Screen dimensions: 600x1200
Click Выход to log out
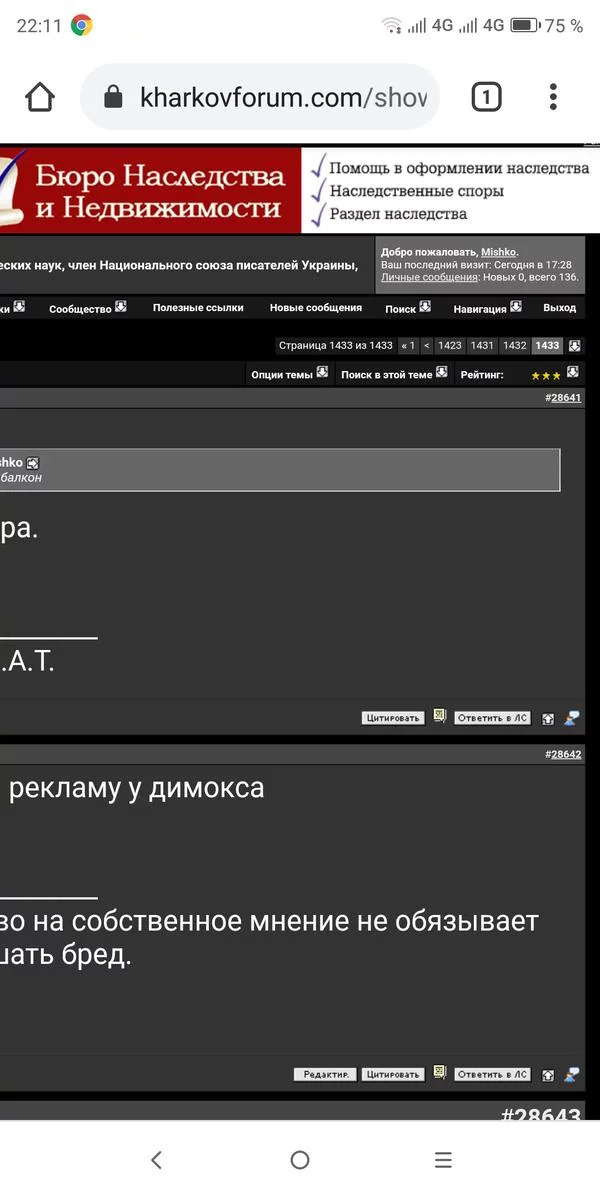point(560,308)
